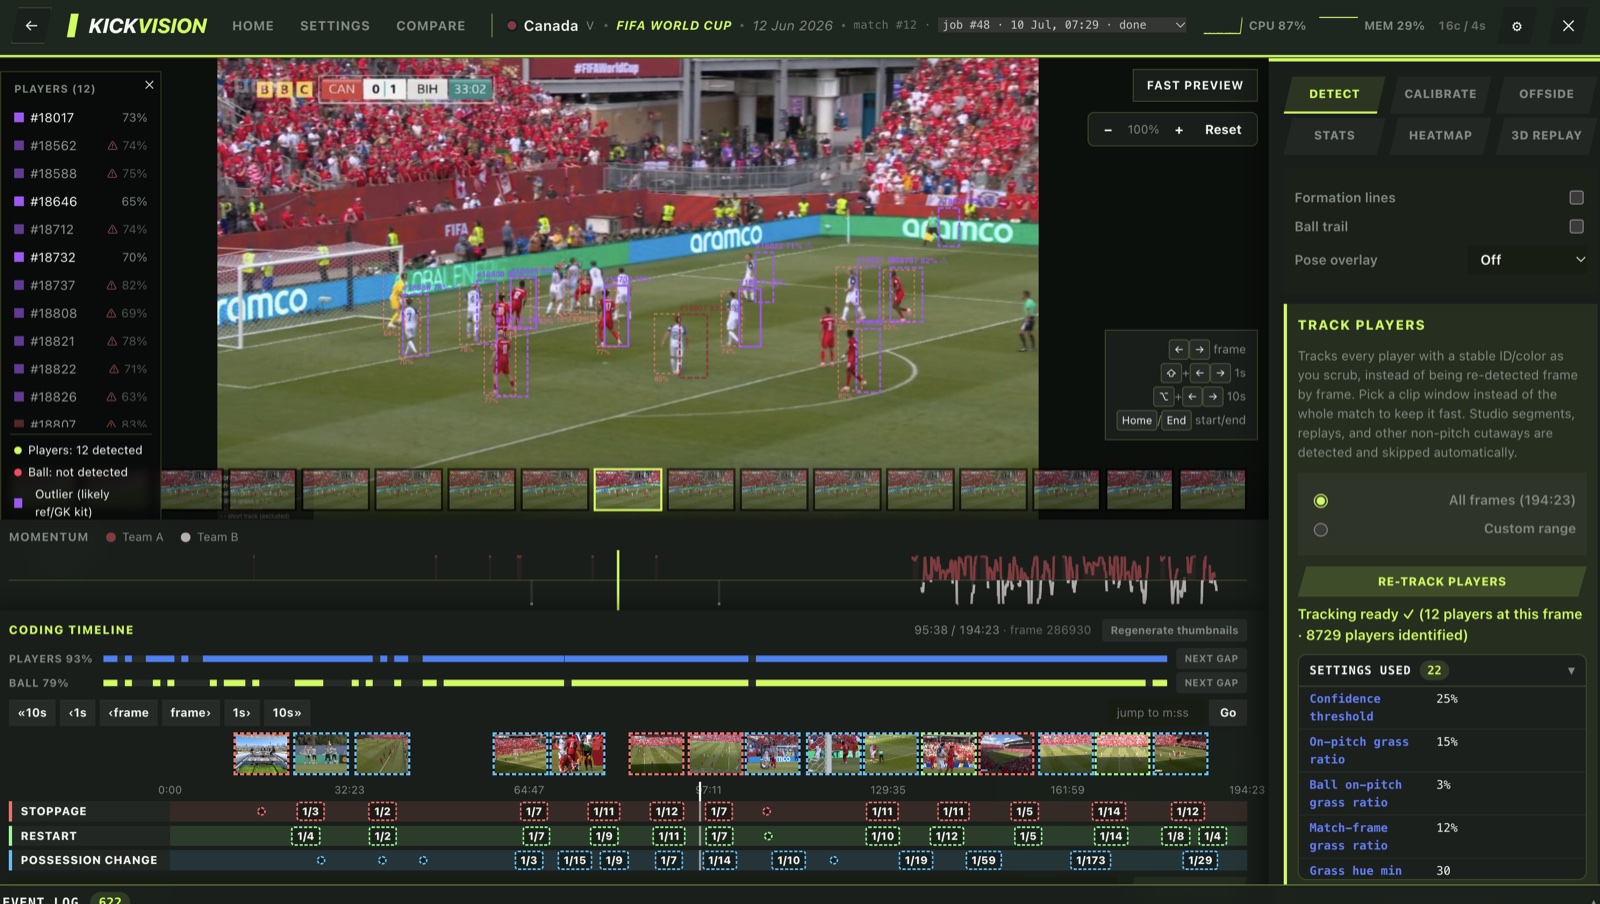Click the color swatch for player #18017
The image size is (1600, 904).
19,118
